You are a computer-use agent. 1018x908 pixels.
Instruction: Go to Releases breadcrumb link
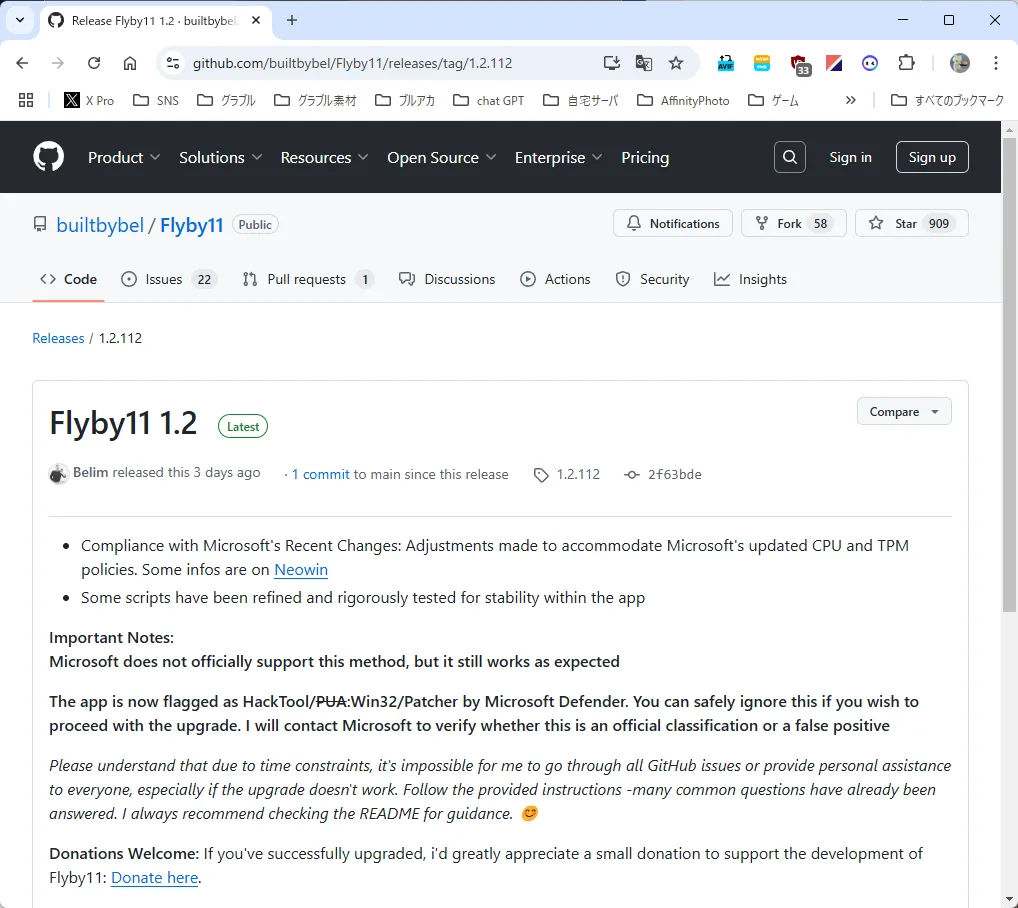click(x=58, y=338)
